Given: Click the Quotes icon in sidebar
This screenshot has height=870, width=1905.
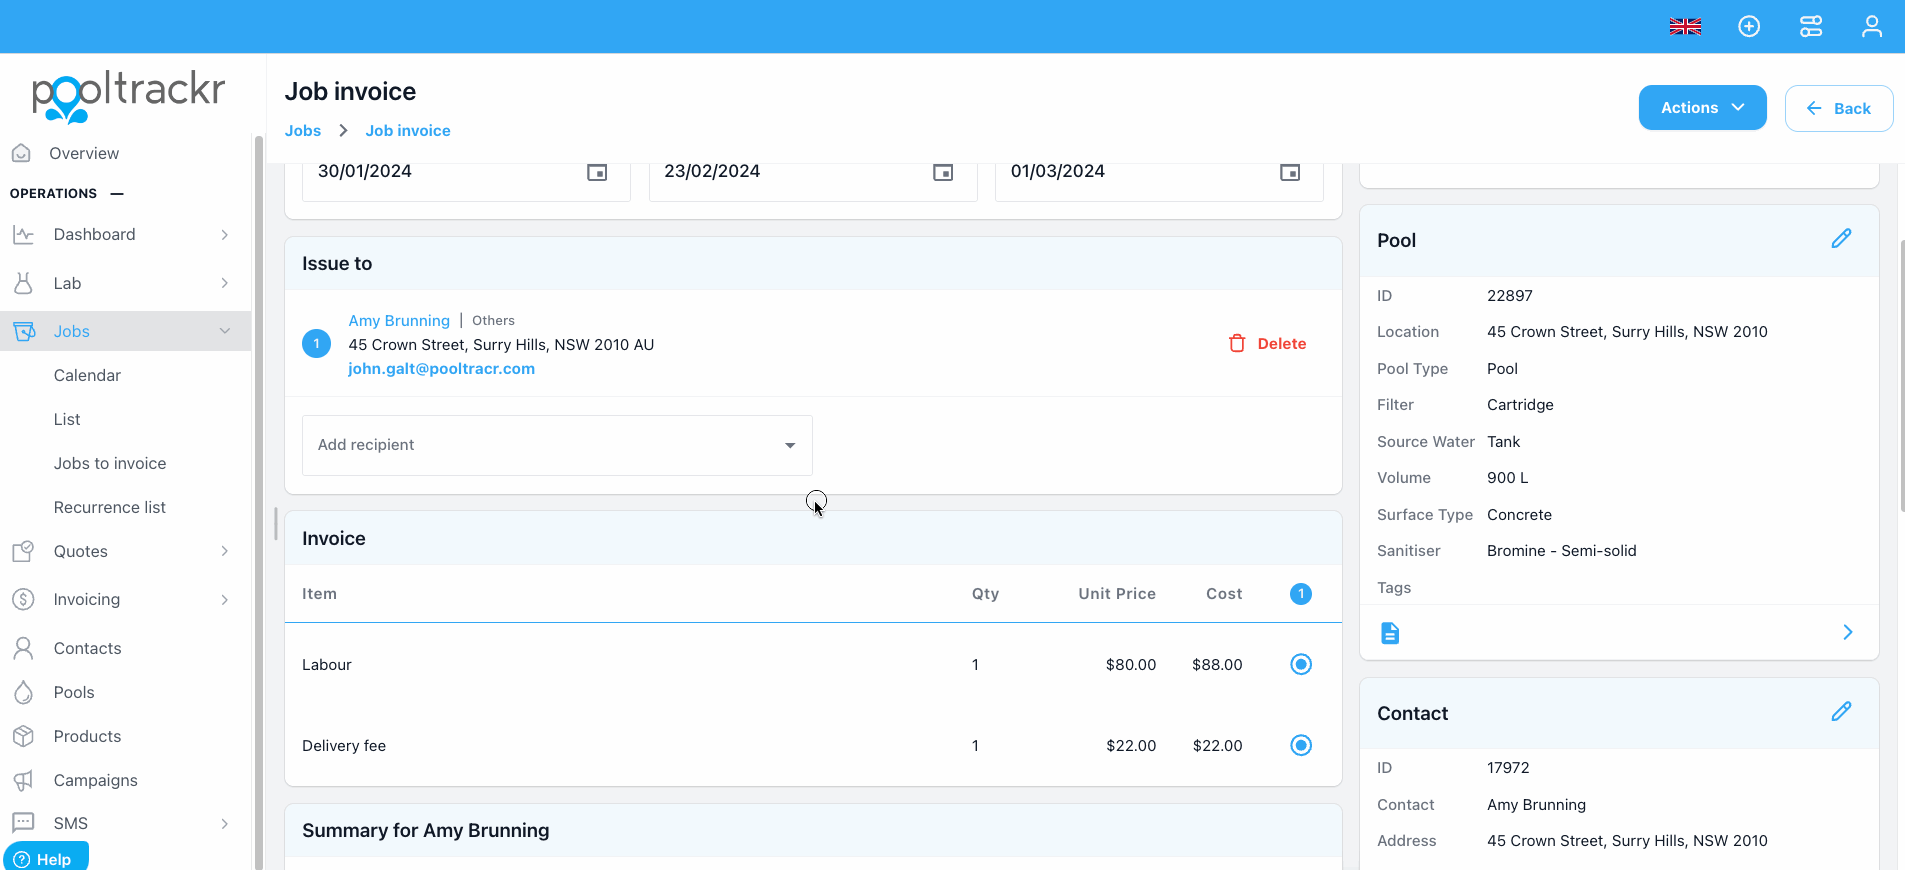Looking at the screenshot, I should [x=23, y=551].
